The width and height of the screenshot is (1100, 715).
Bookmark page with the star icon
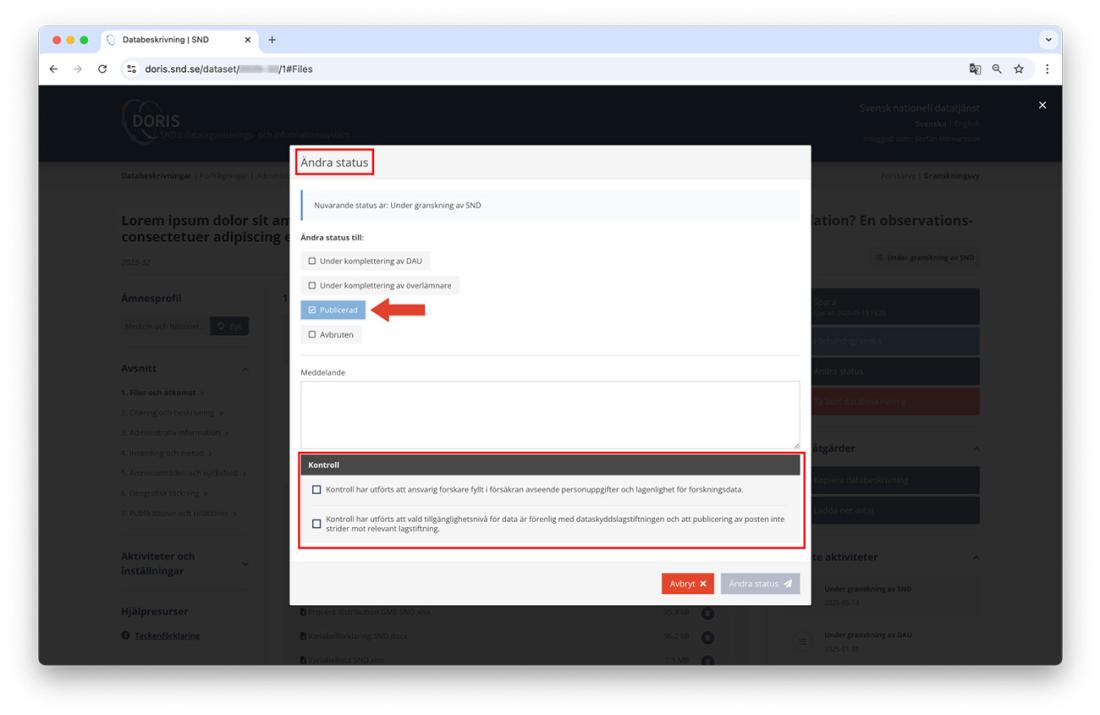click(x=1021, y=69)
